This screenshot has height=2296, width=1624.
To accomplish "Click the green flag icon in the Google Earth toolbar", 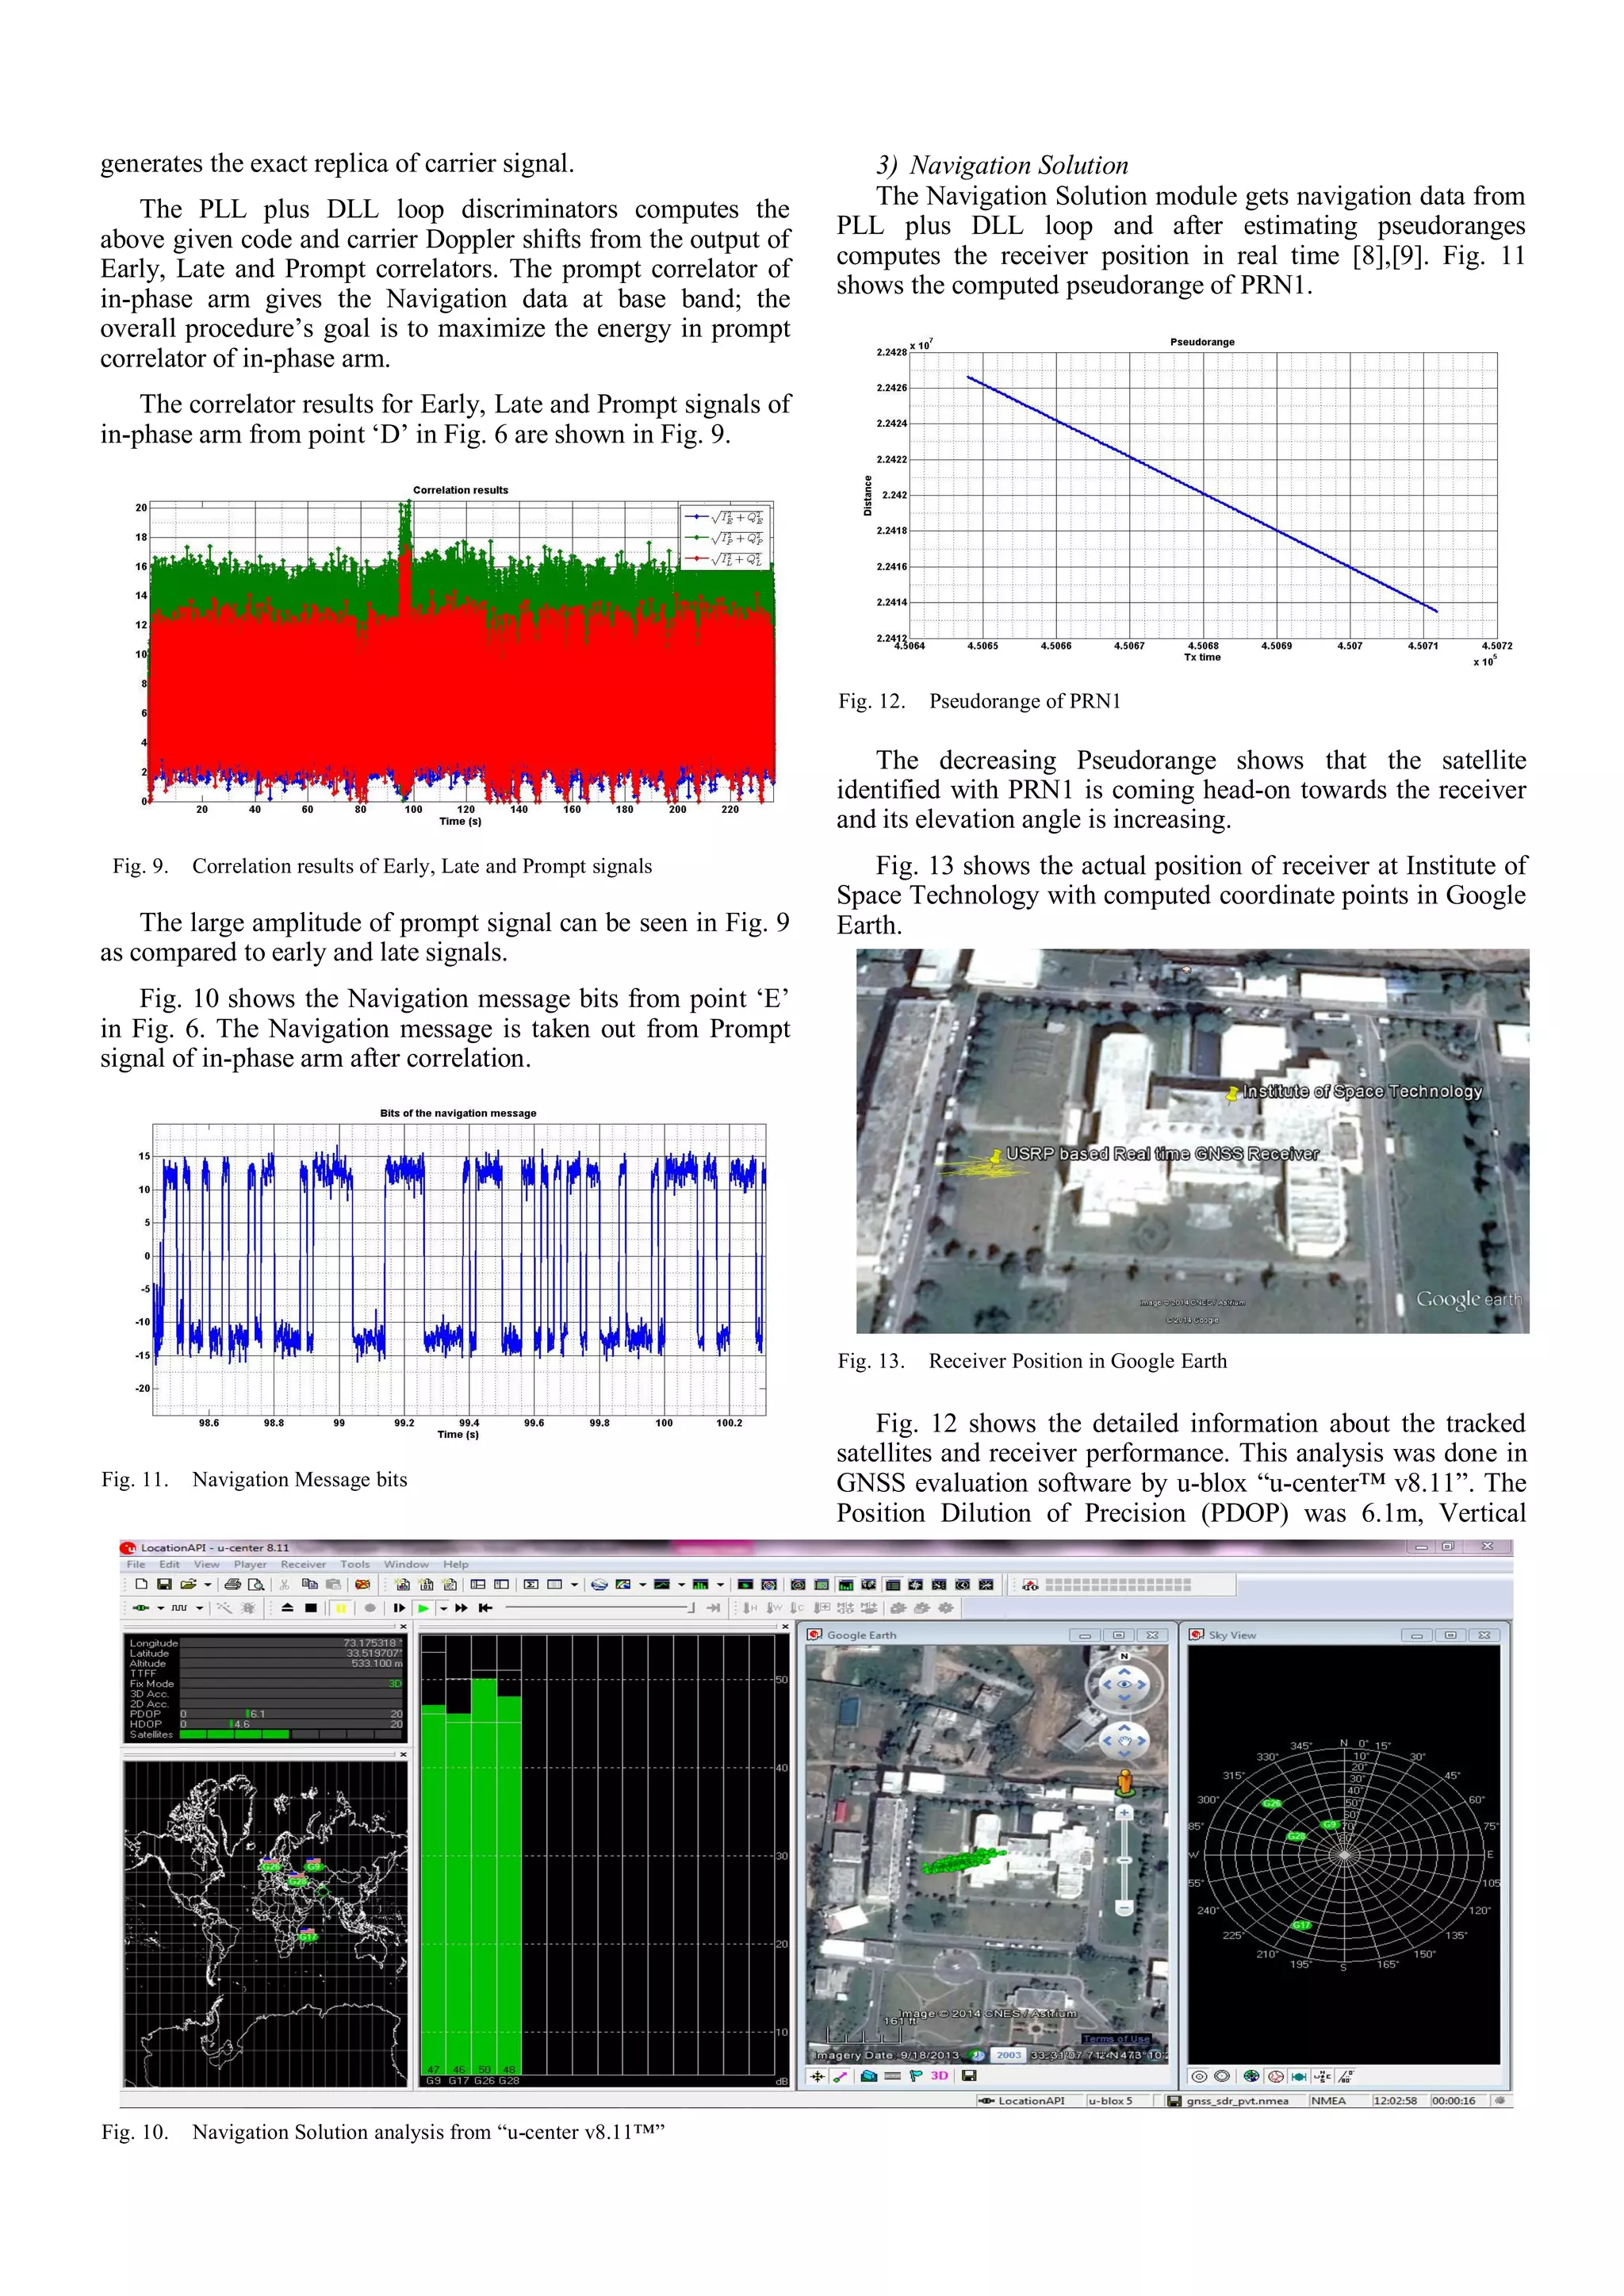I will pyautogui.click(x=916, y=2076).
